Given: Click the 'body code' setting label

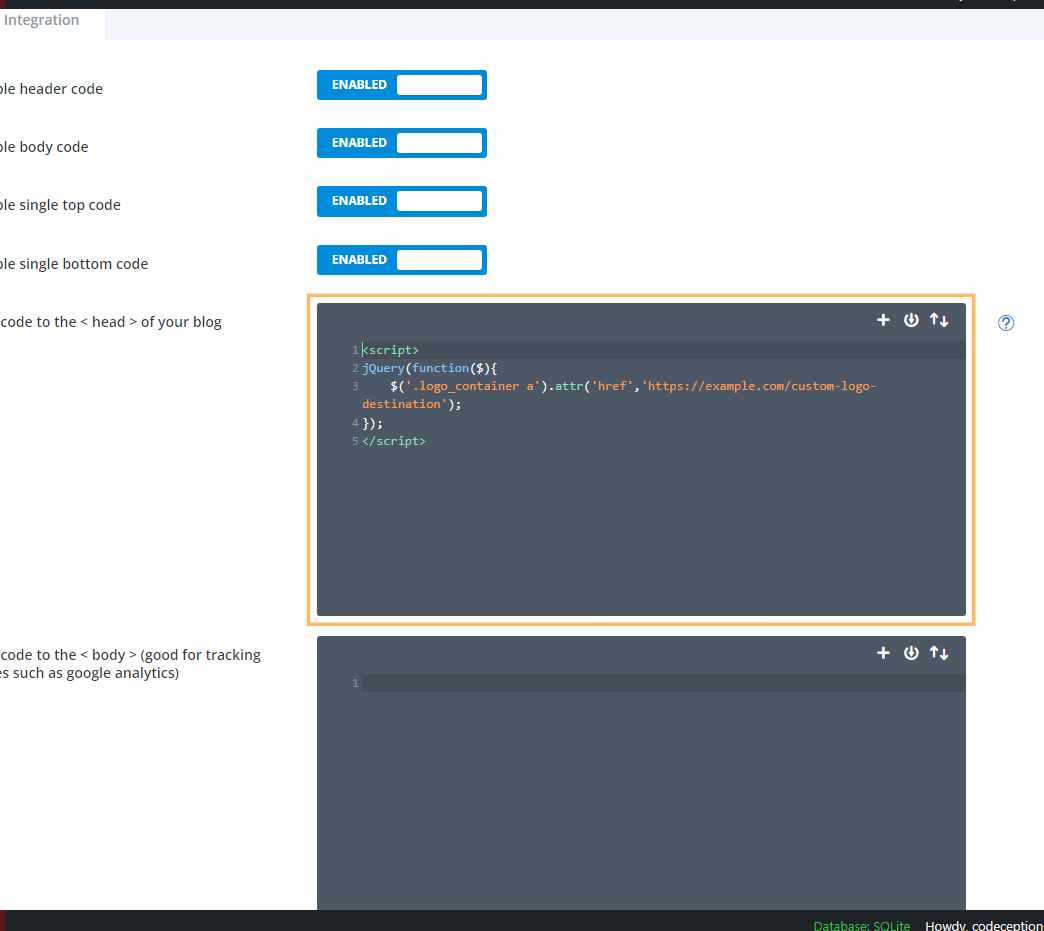Looking at the screenshot, I should 44,147.
